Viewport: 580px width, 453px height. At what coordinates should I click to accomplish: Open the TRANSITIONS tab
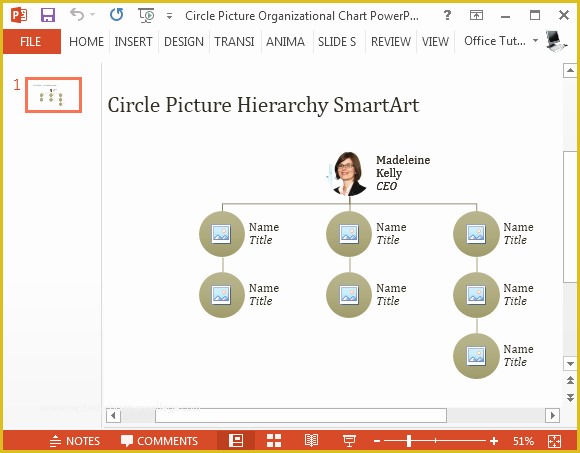(234, 42)
